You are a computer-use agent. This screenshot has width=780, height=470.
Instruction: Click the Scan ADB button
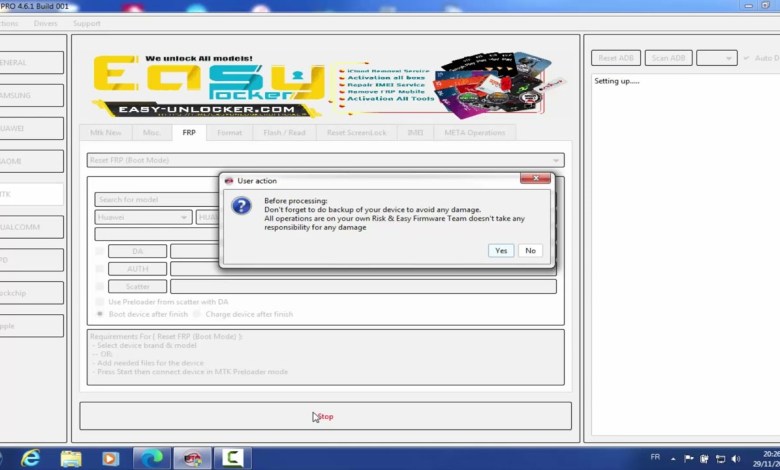pos(668,58)
